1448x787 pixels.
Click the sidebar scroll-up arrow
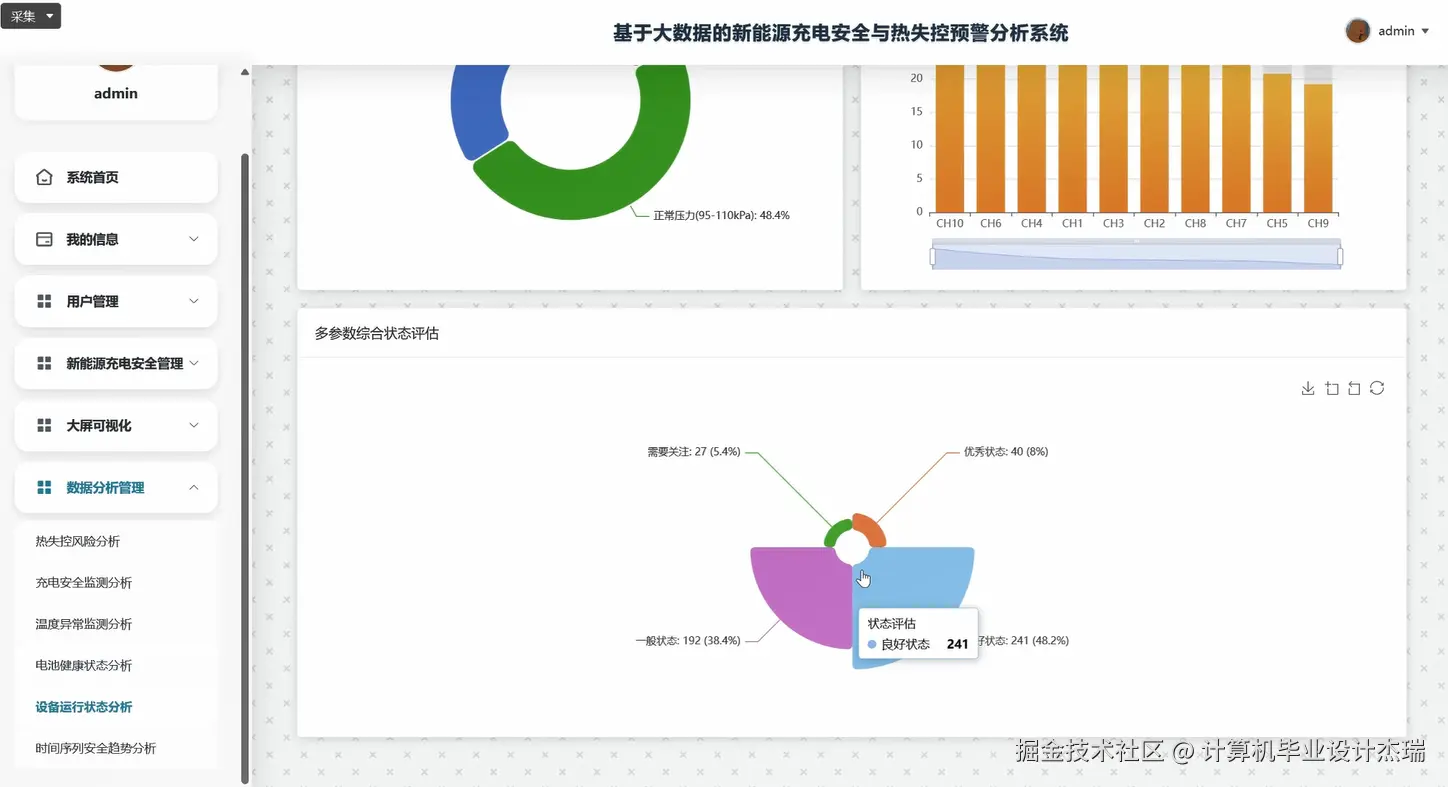[x=245, y=72]
